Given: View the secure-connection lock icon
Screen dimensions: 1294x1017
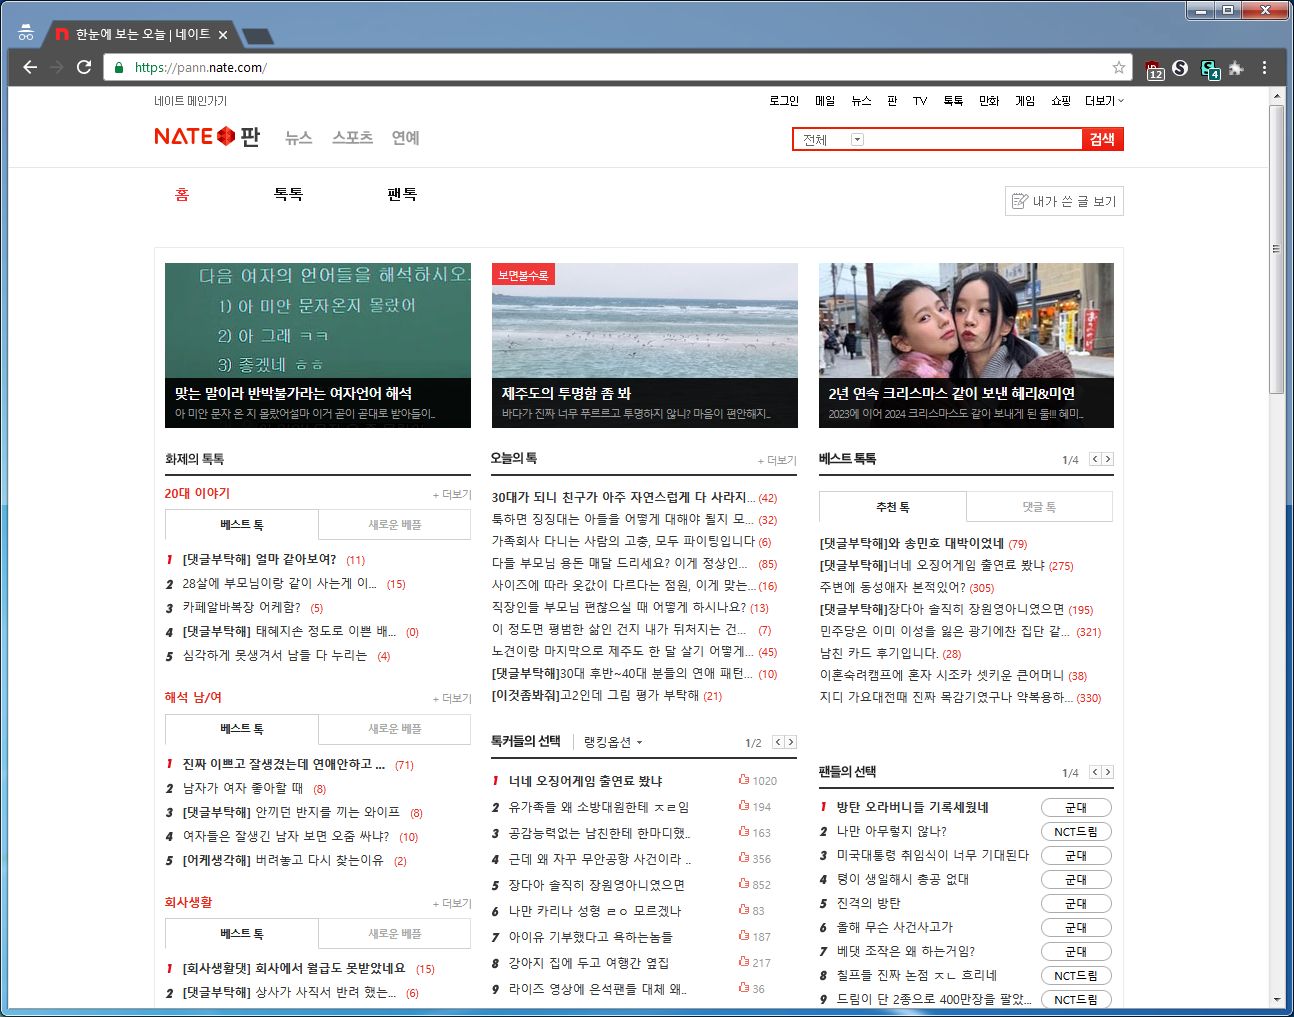Looking at the screenshot, I should [x=119, y=67].
